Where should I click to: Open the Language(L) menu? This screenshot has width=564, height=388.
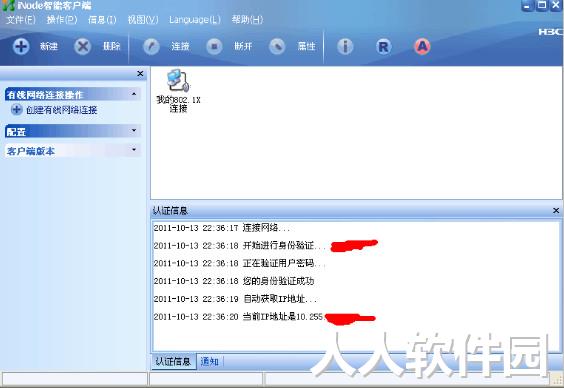tap(195, 19)
